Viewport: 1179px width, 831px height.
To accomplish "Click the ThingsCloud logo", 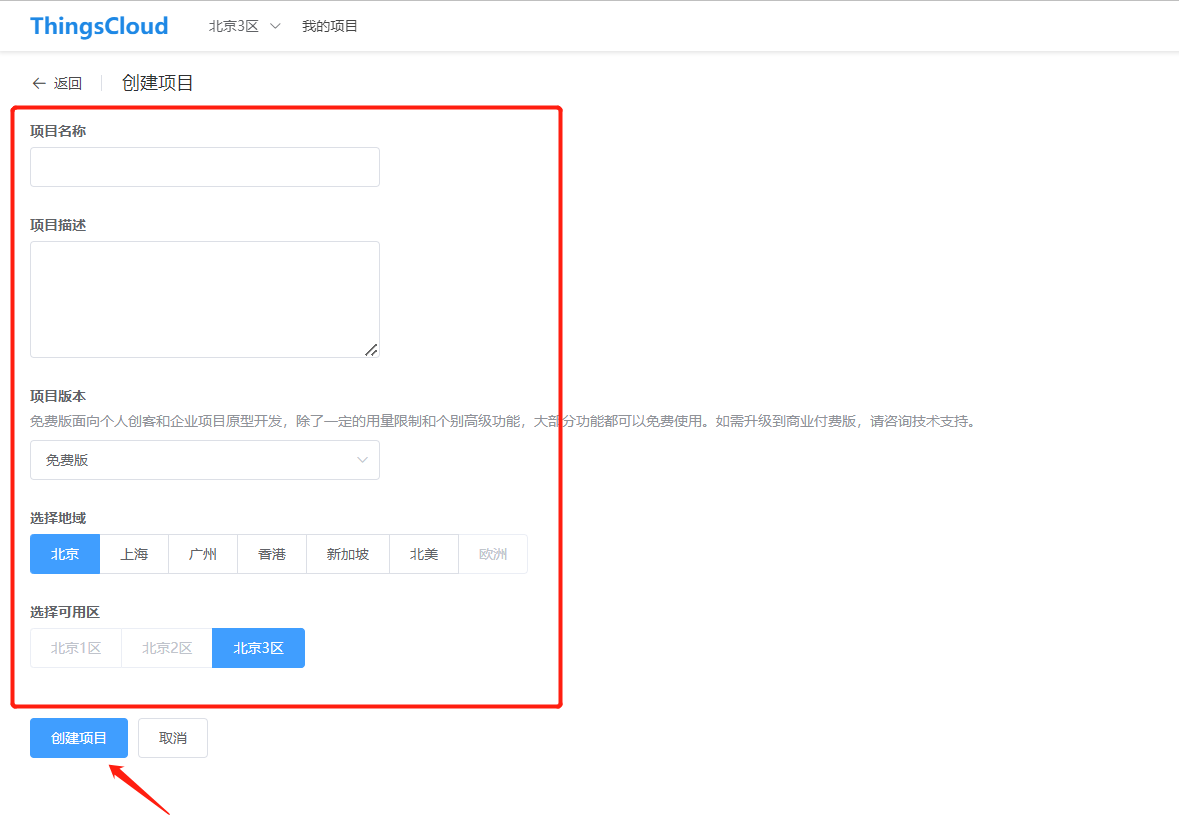I will click(x=99, y=26).
